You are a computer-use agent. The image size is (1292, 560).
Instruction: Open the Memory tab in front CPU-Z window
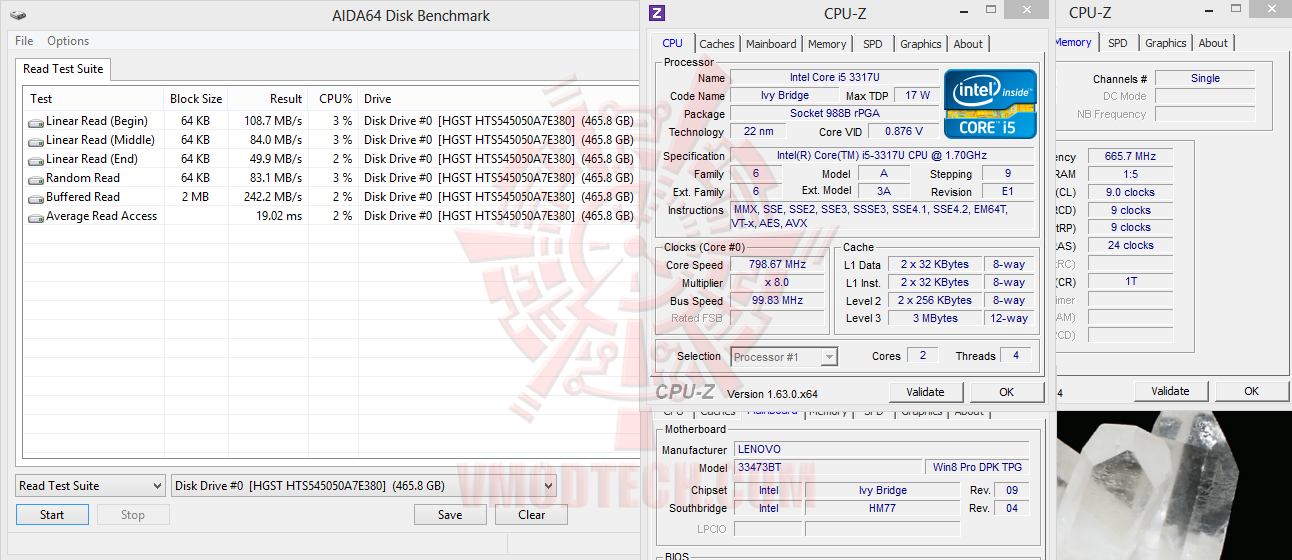click(827, 44)
